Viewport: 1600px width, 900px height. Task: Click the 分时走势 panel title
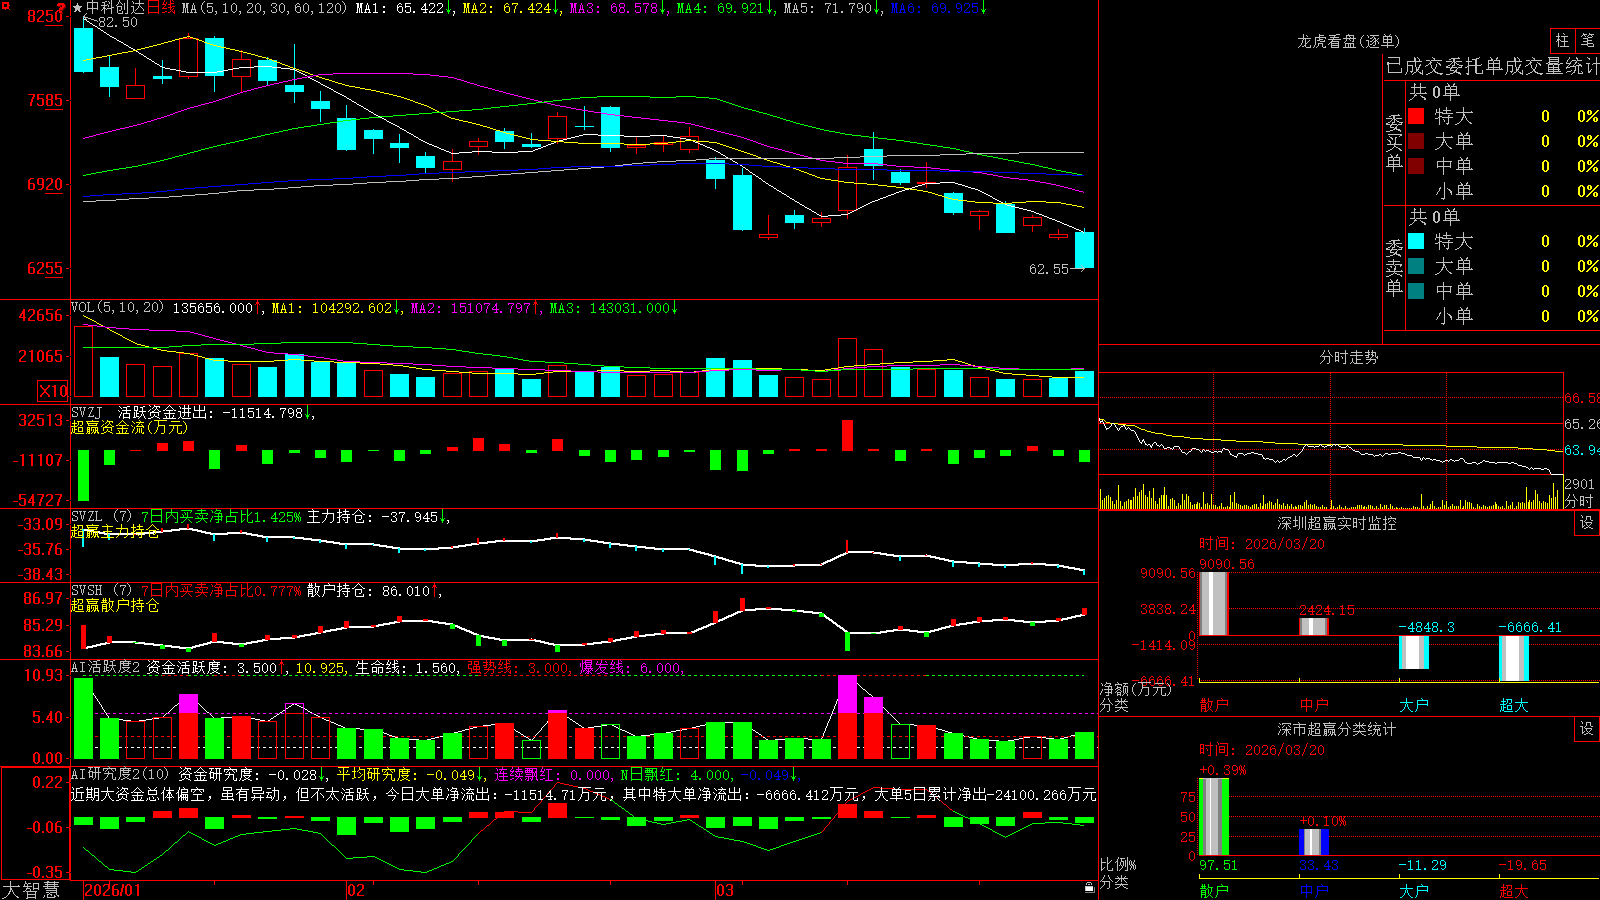[1348, 357]
